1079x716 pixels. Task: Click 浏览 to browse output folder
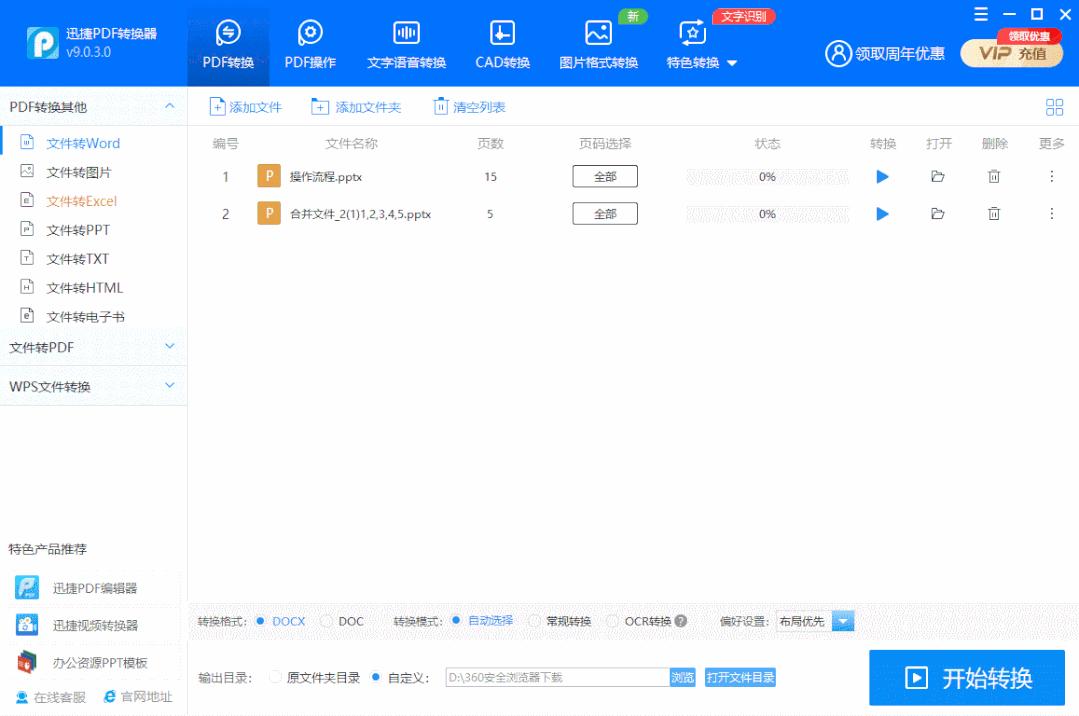click(x=682, y=677)
